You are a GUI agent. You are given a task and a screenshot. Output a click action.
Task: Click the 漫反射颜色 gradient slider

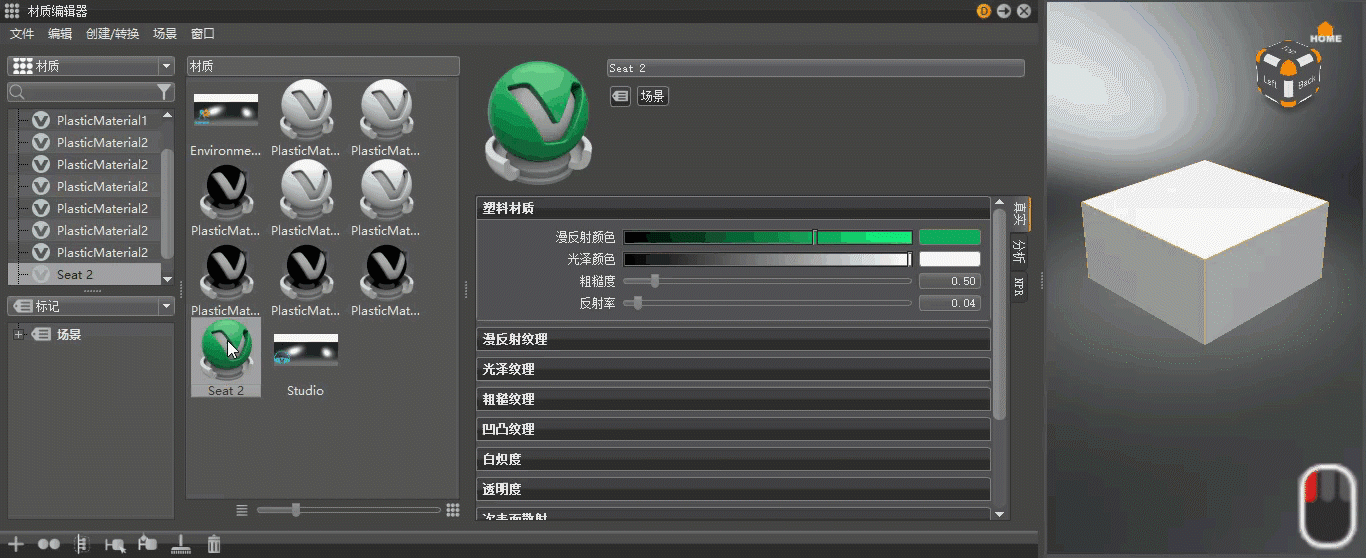pyautogui.click(x=768, y=237)
